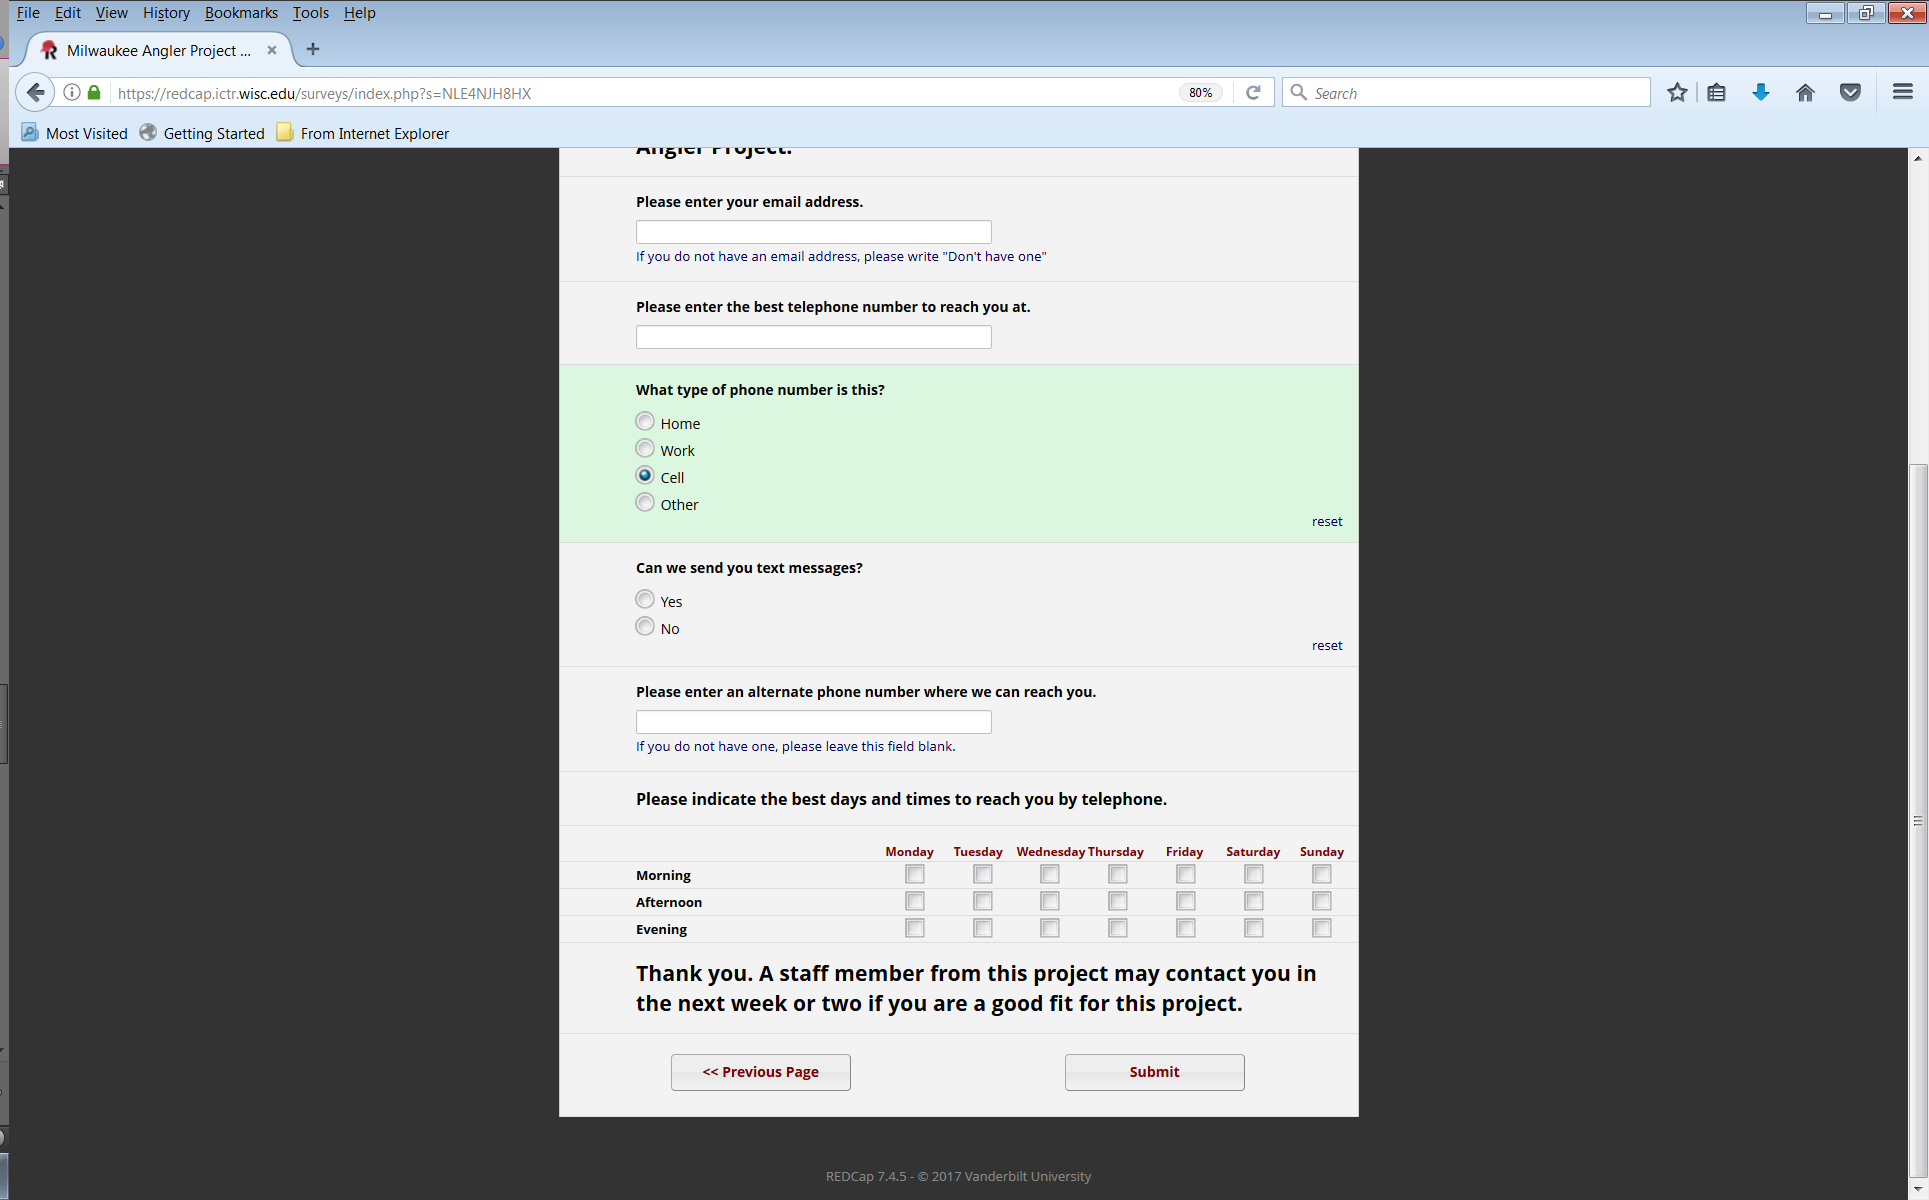Click the email address input field

tap(813, 232)
